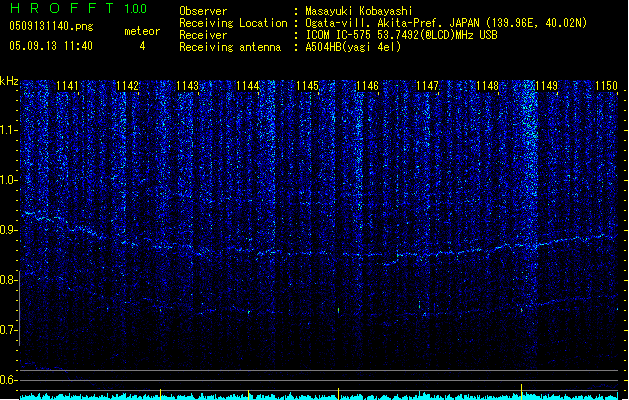This screenshot has width=629, height=400.
Task: Select the 1147 time marker
Action: (x=427, y=87)
